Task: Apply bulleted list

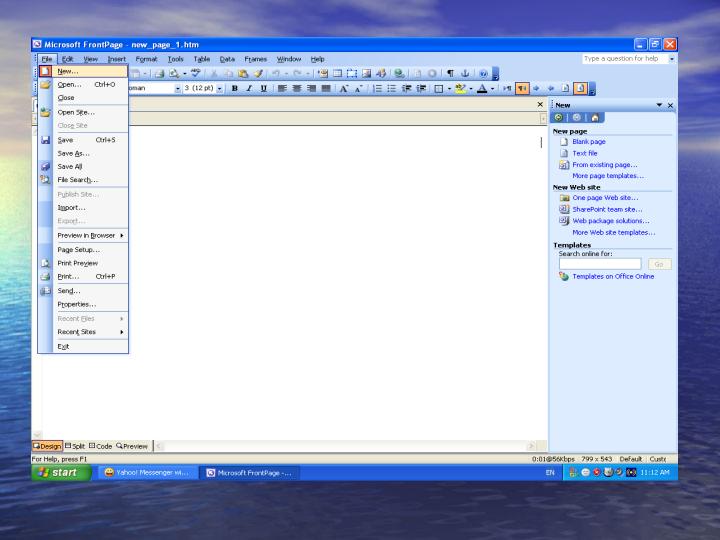Action: [392, 88]
